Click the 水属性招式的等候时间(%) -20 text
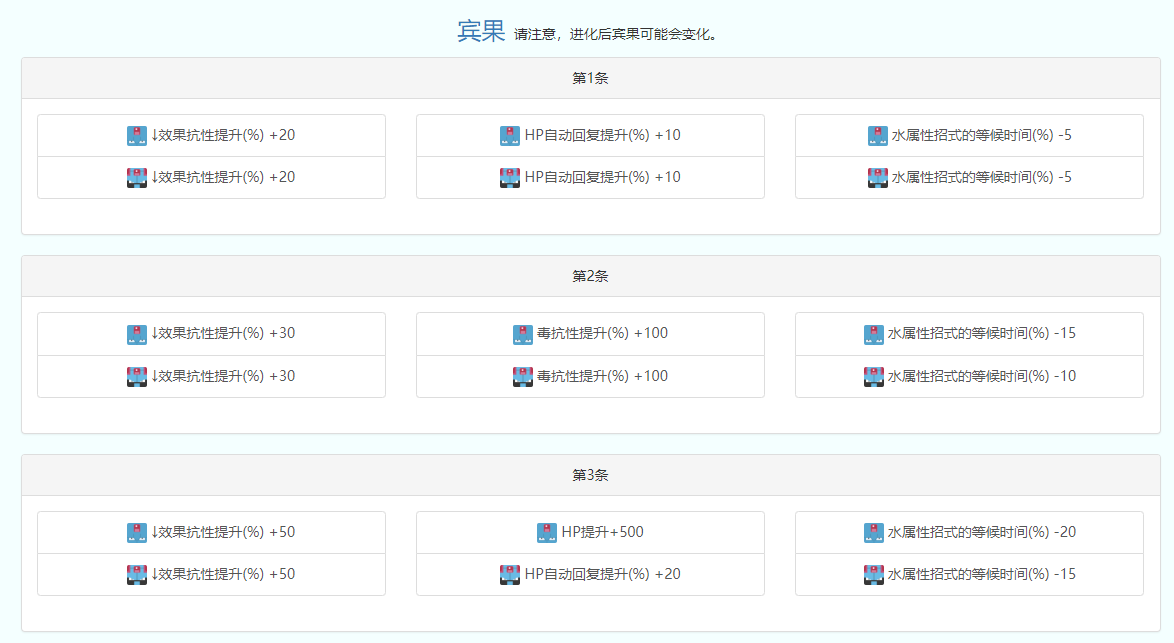This screenshot has height=643, width=1174. 981,532
